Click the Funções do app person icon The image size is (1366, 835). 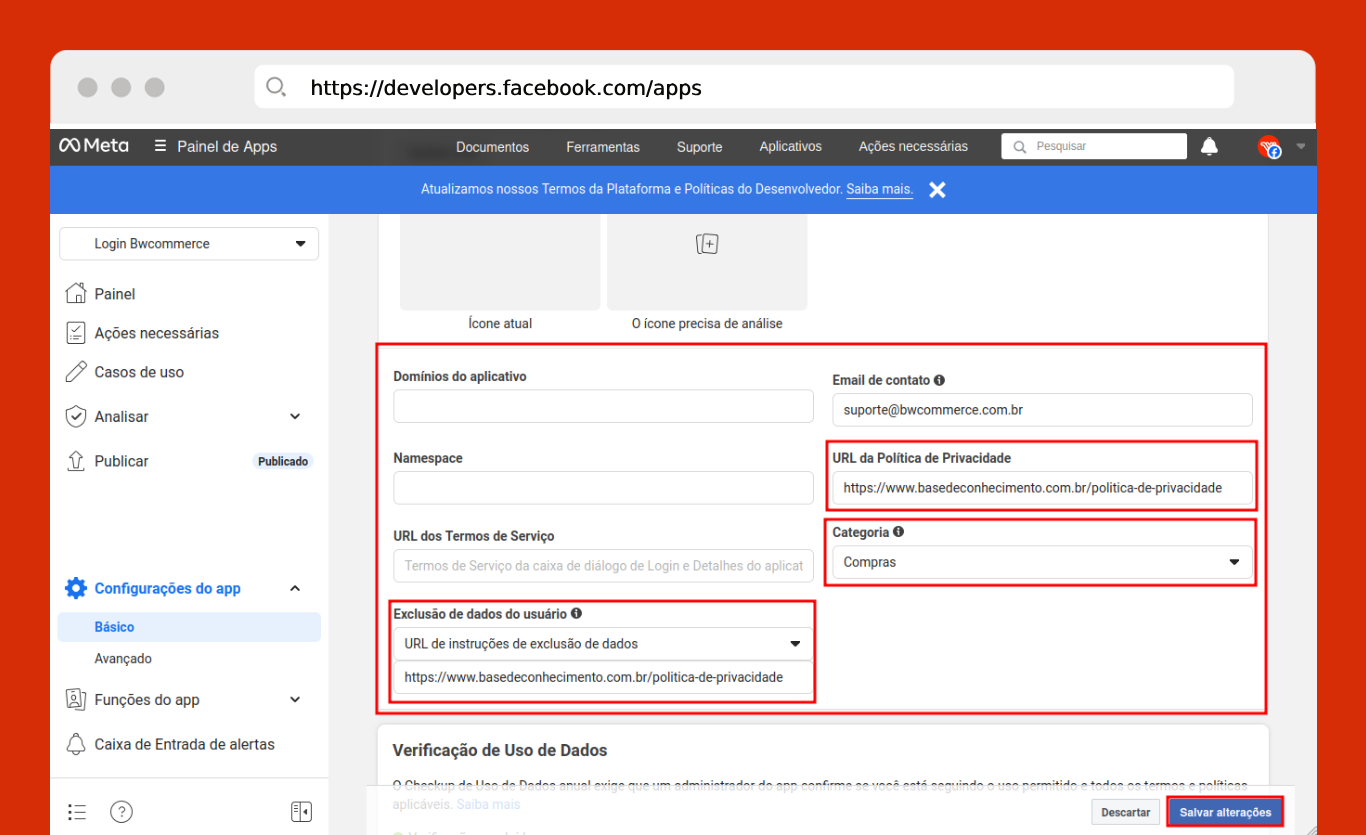tap(75, 699)
